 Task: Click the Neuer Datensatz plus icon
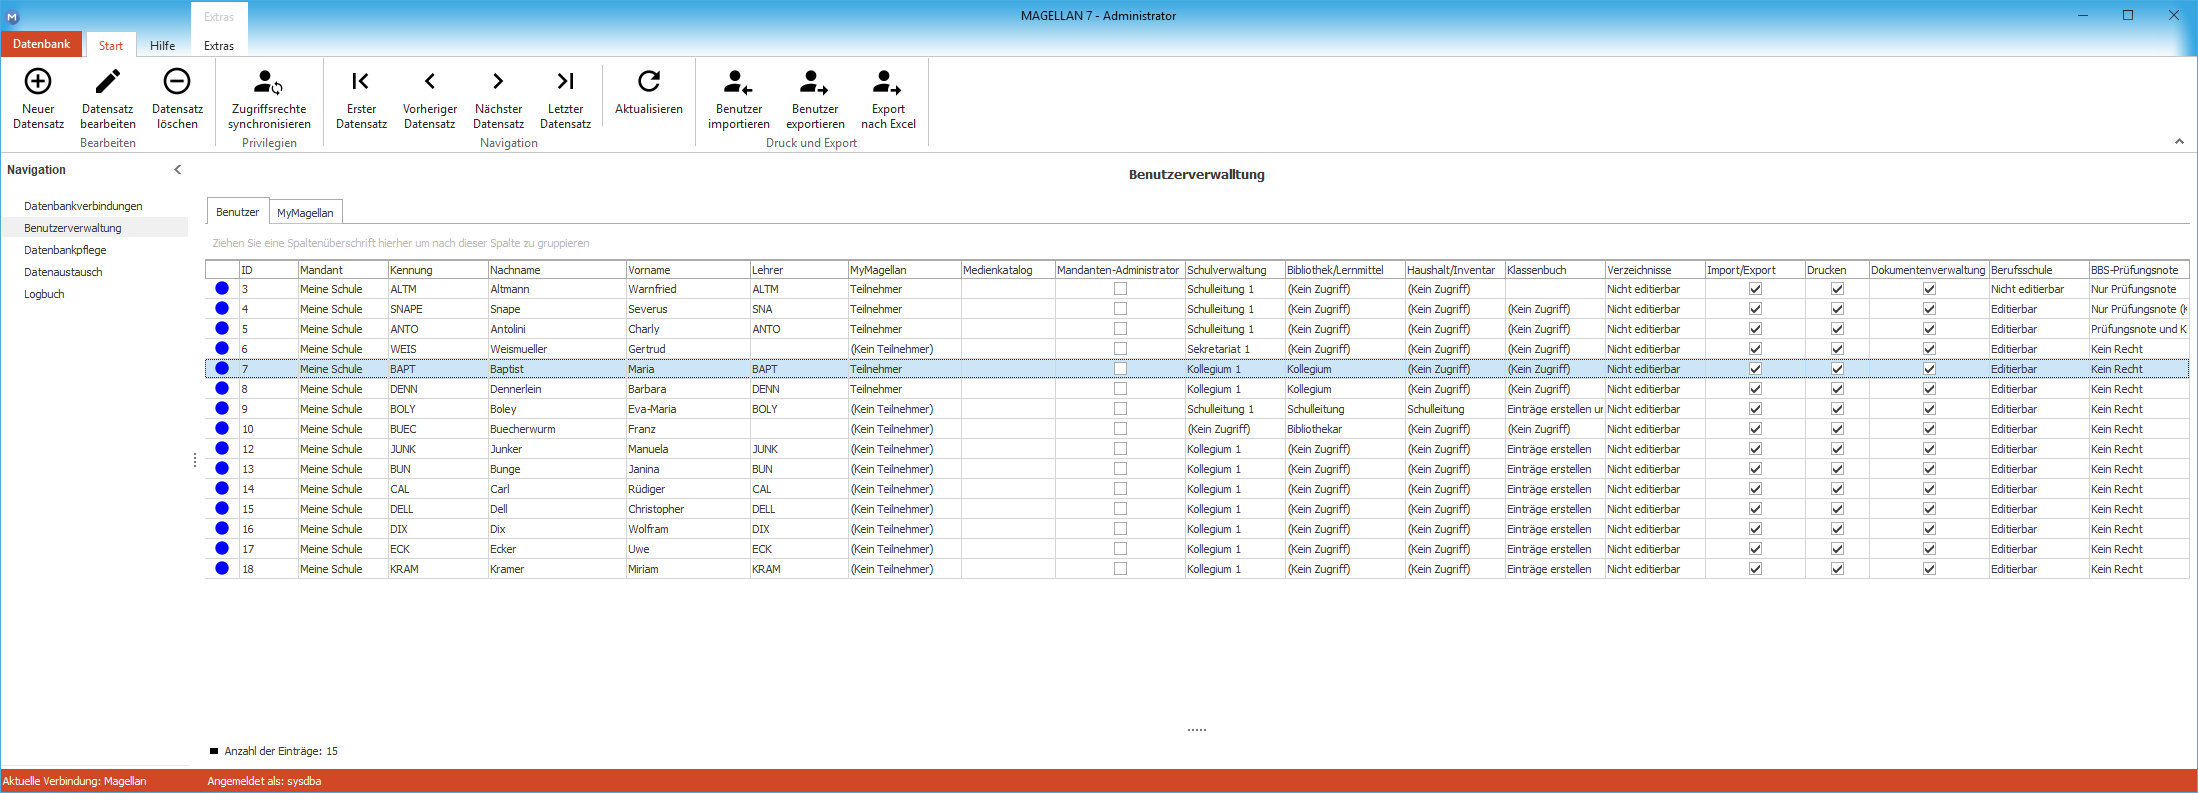pos(38,81)
